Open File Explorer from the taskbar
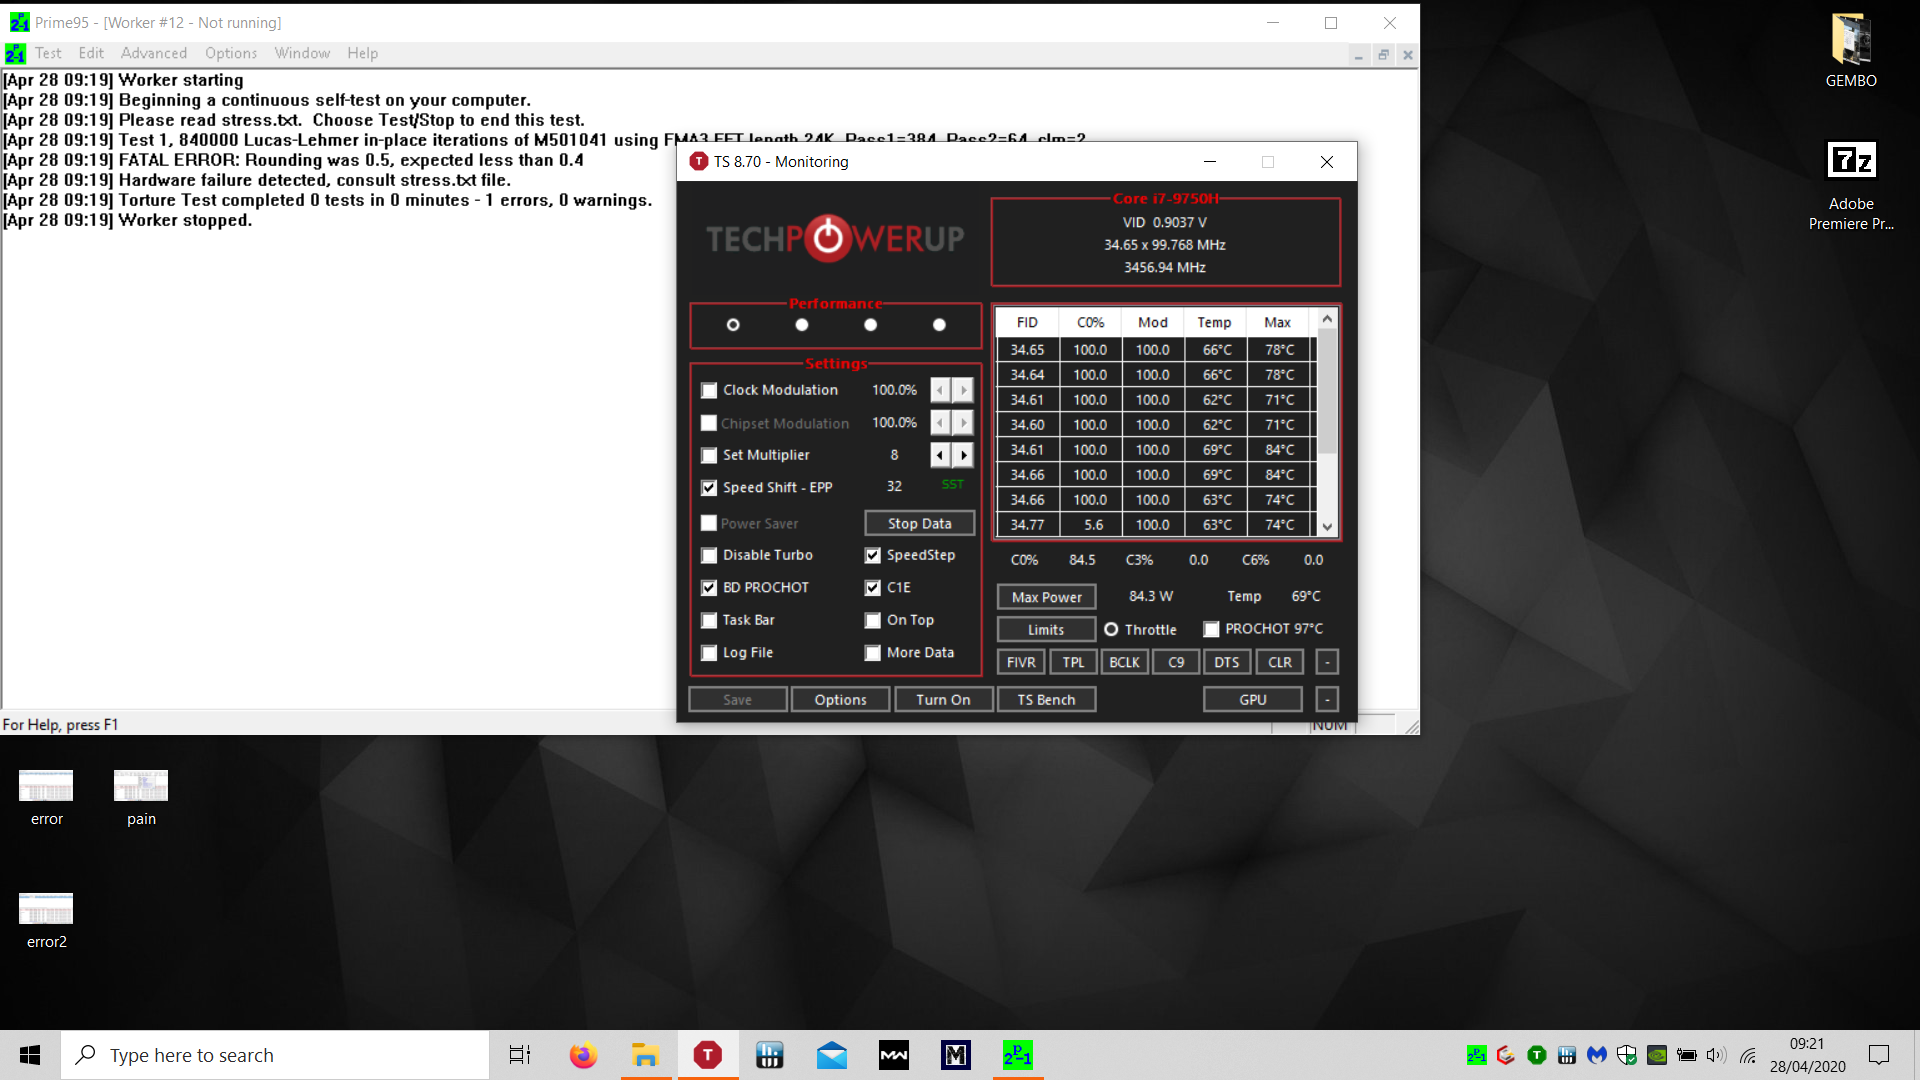This screenshot has height=1080, width=1920. [x=645, y=1055]
